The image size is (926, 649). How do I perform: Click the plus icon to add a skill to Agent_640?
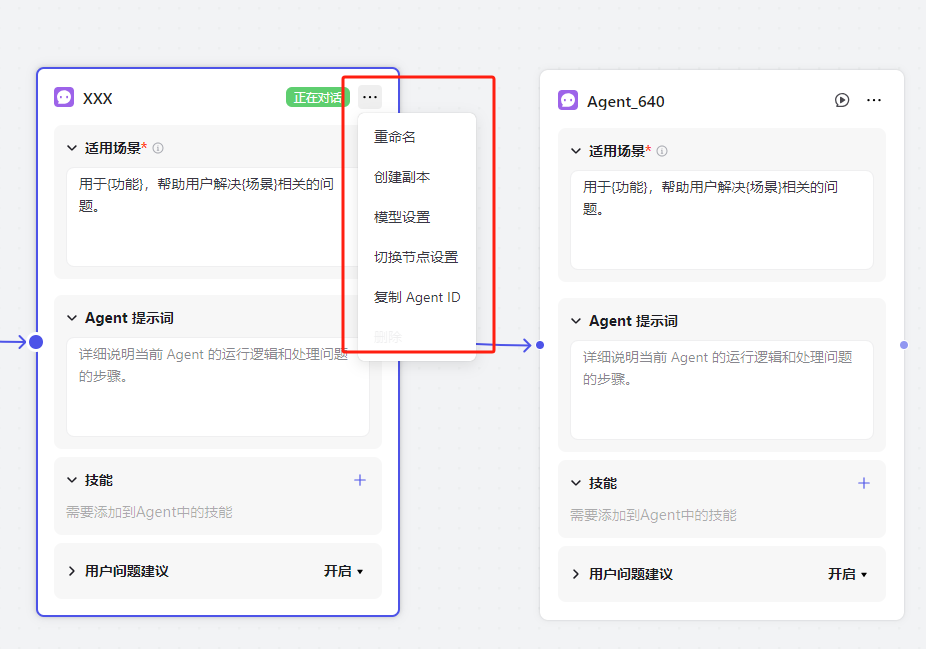864,483
